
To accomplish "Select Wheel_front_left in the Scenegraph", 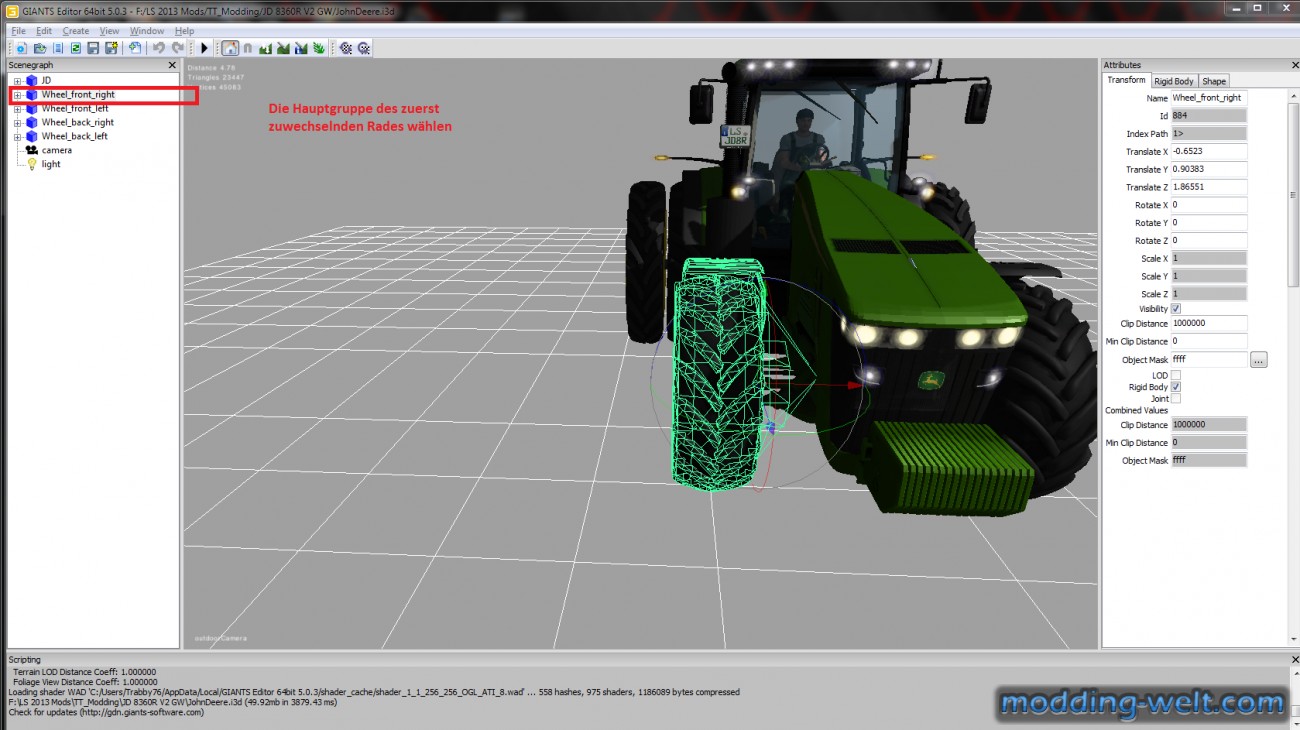I will point(75,108).
